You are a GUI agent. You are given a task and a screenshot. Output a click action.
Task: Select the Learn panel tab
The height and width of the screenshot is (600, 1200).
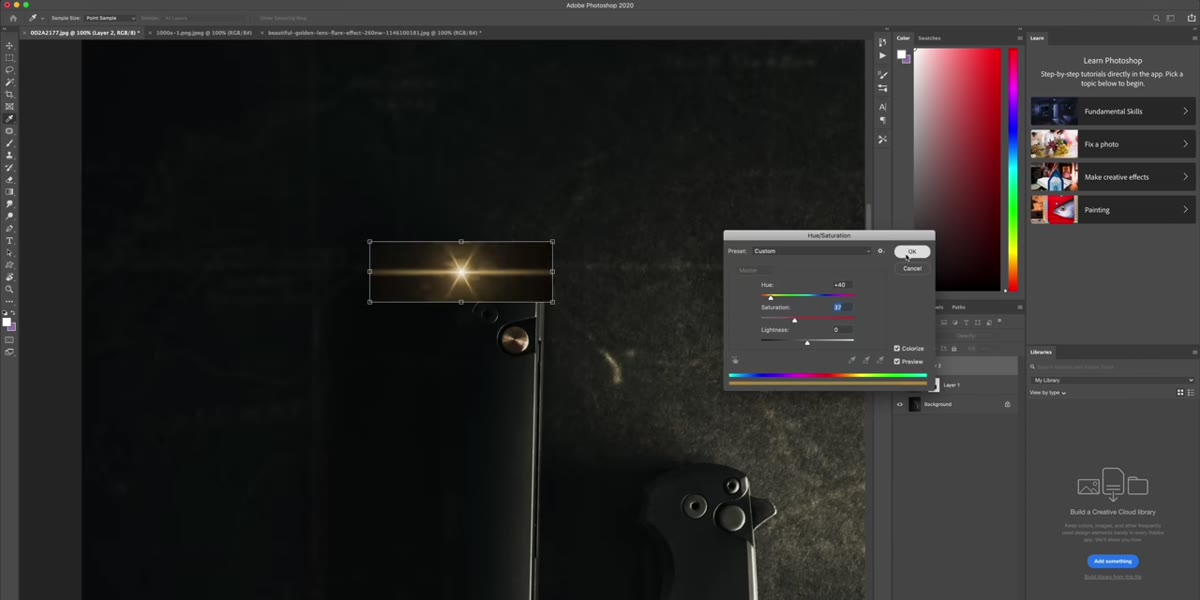tap(1037, 38)
